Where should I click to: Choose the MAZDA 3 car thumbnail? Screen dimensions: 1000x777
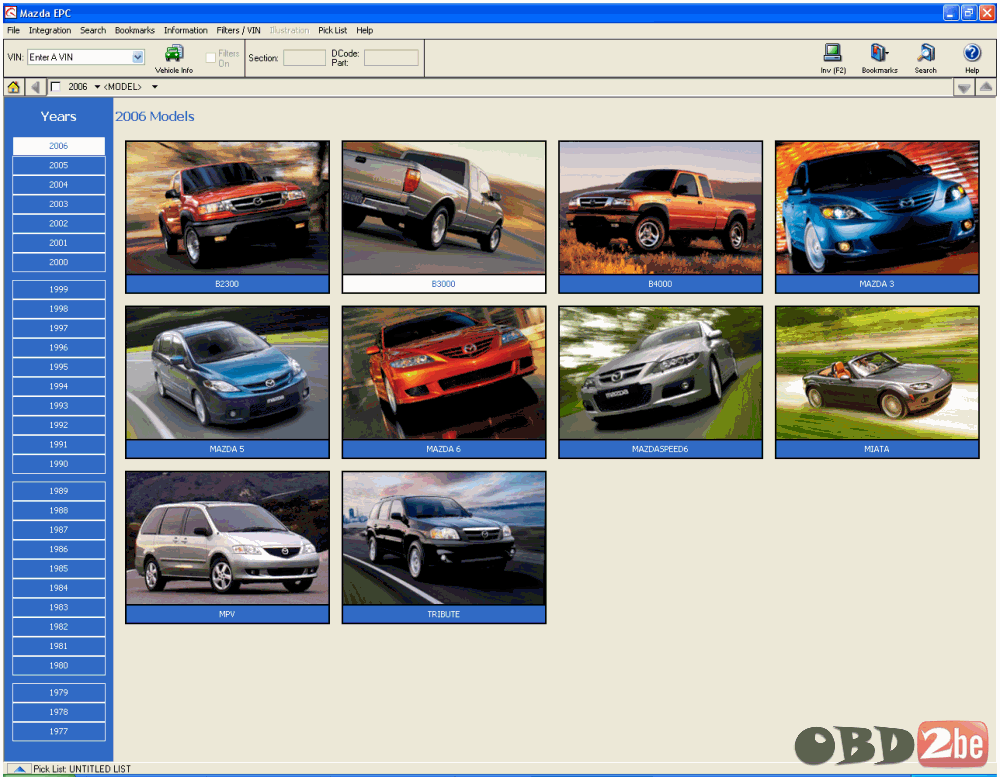[x=877, y=208]
